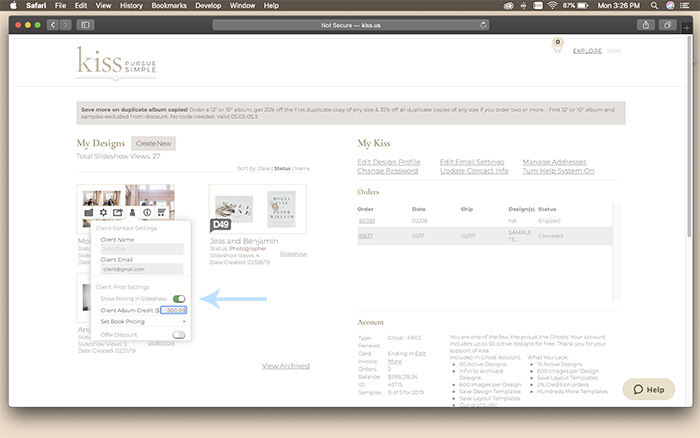Go forward with Safari forward arrow
Image resolution: width=700 pixels, height=438 pixels.
coord(66,25)
